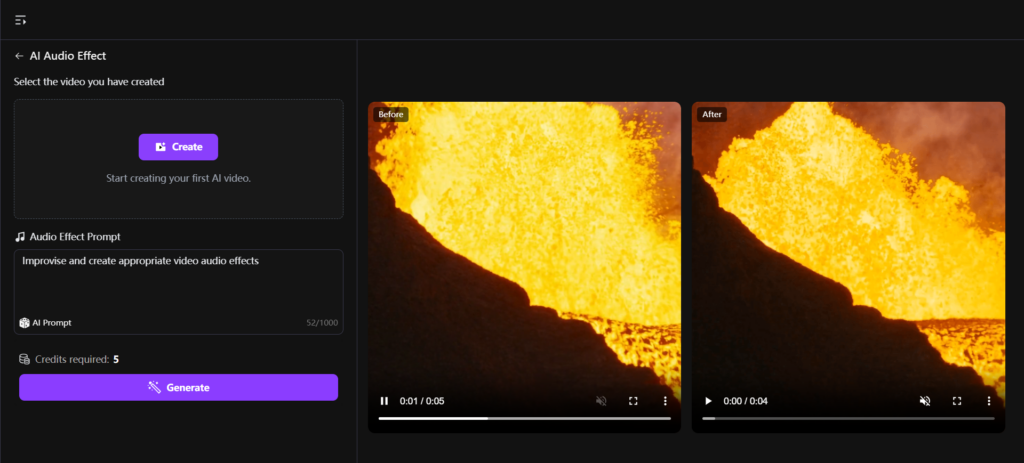Screen dimensions: 1024x463
Task: Toggle the sidebar menu icon at top left
Action: pyautogui.click(x=21, y=20)
